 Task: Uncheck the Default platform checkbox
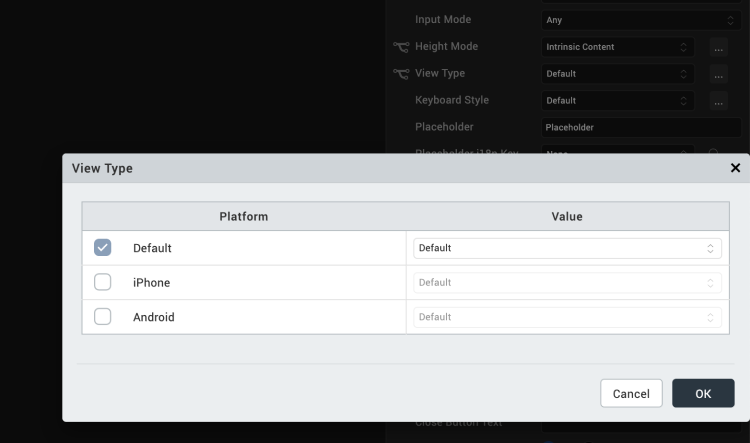[x=102, y=248]
